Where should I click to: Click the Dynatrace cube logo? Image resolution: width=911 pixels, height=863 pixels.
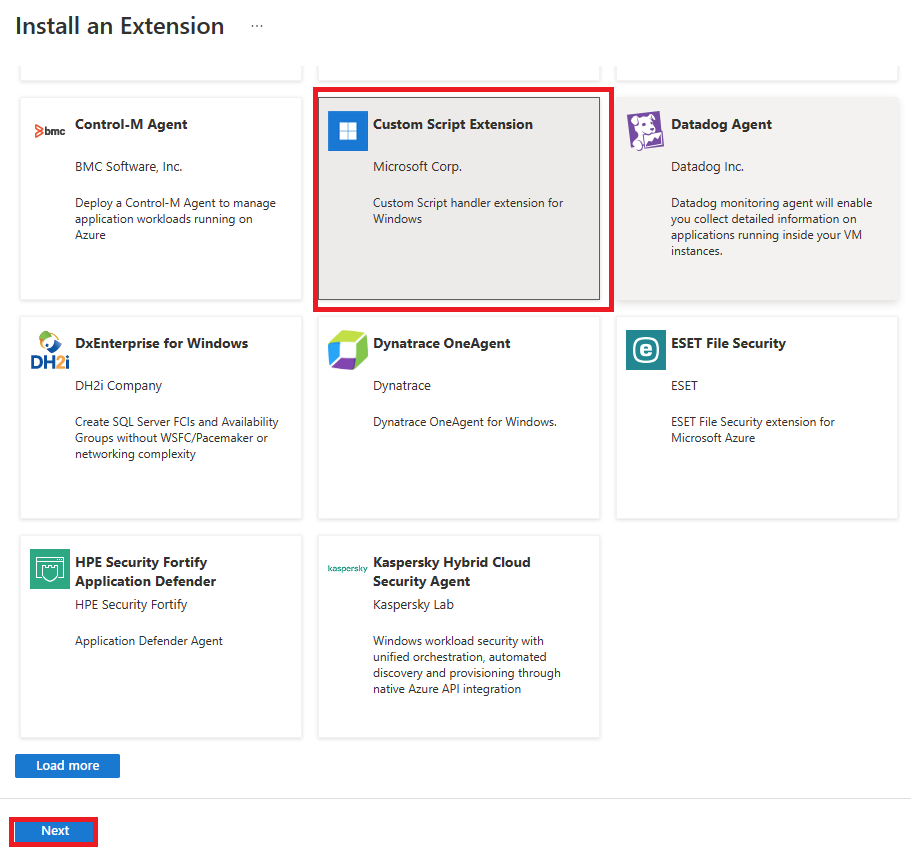(x=347, y=350)
